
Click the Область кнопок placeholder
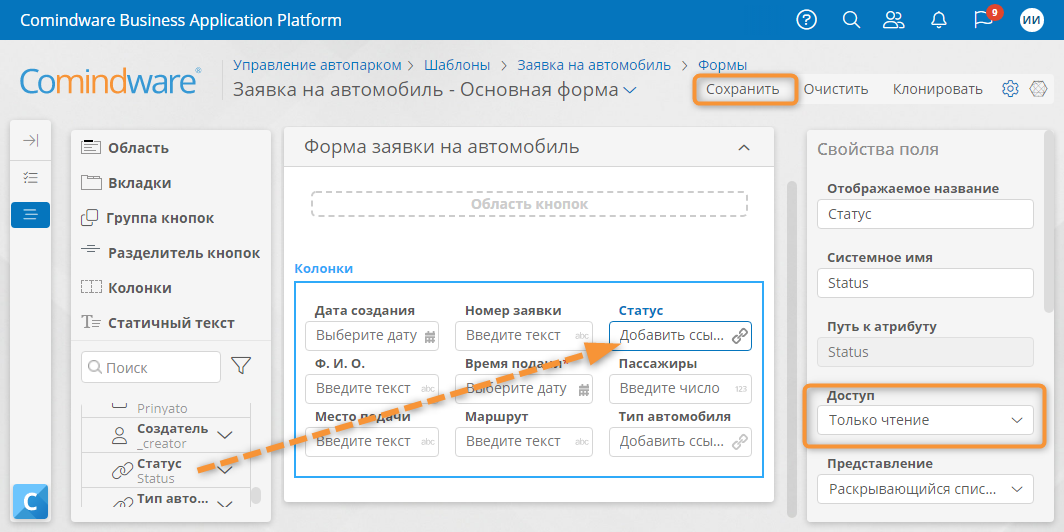(529, 204)
